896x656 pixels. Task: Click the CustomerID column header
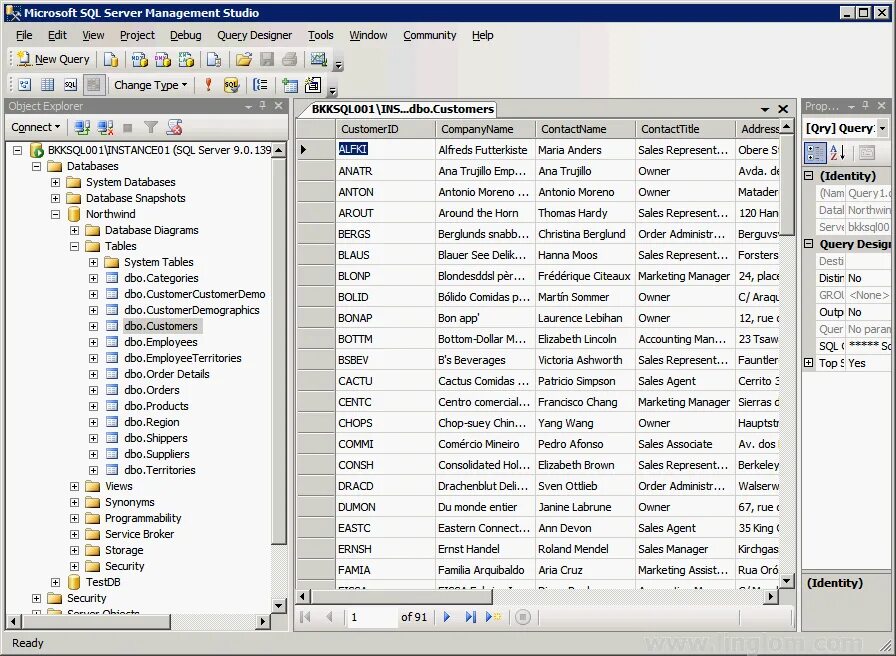tap(385, 129)
